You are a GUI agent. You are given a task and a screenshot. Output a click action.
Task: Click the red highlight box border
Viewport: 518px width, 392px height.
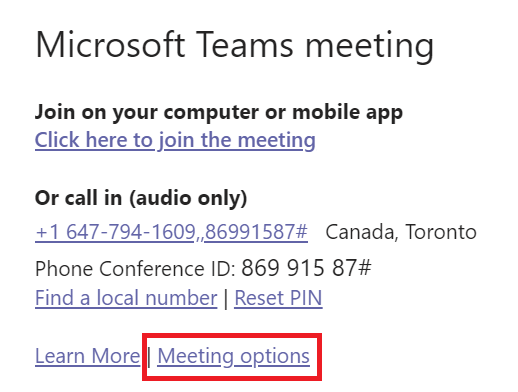pyautogui.click(x=232, y=335)
